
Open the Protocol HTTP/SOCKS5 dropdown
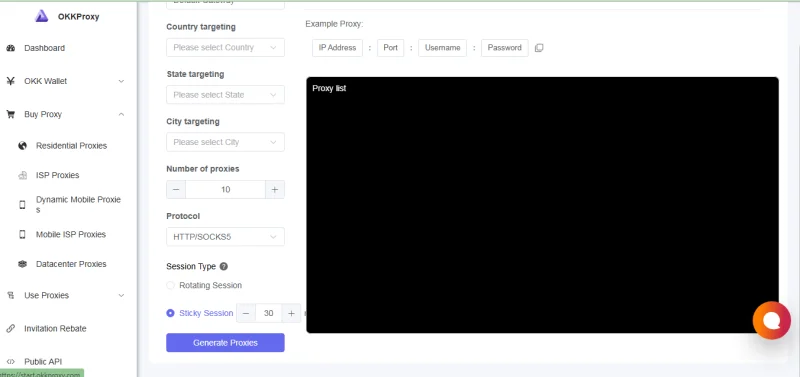[226, 237]
